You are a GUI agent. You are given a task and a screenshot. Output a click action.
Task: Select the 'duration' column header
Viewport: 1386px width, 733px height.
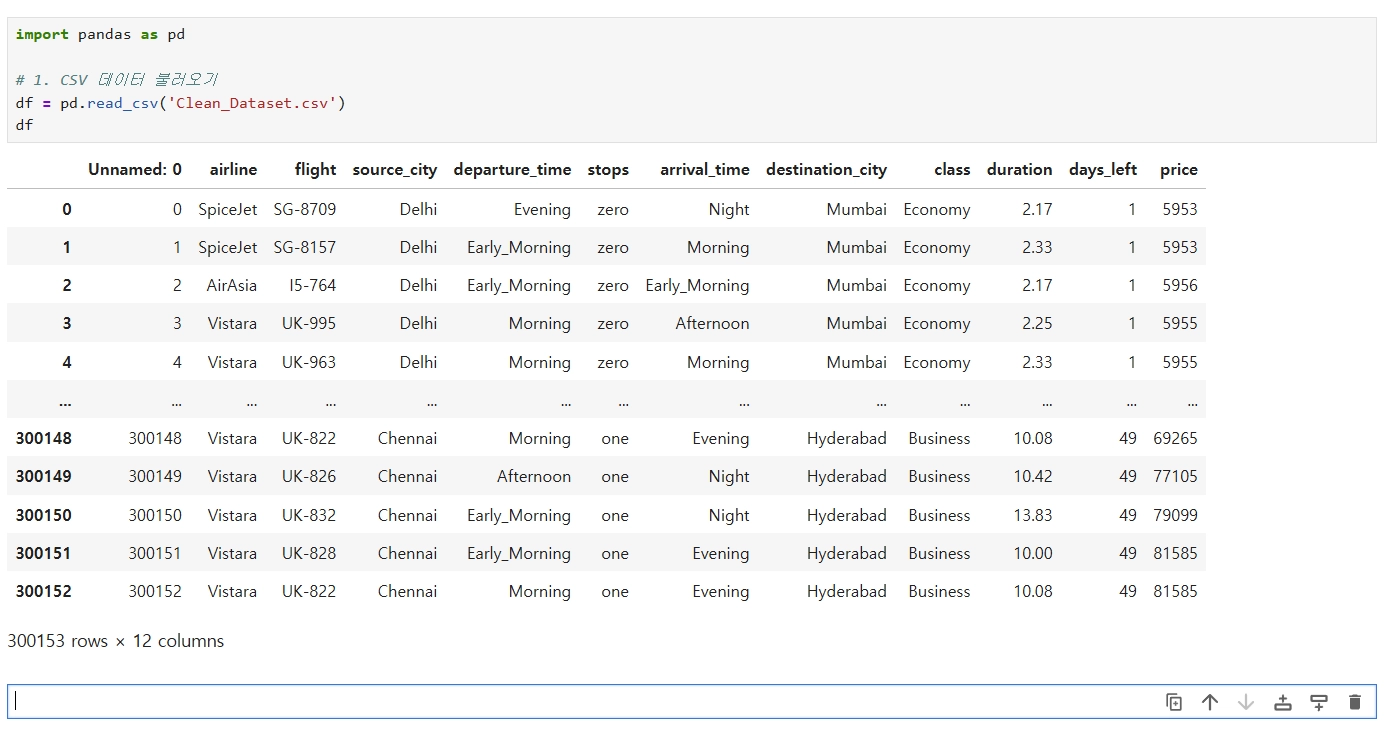point(1019,170)
